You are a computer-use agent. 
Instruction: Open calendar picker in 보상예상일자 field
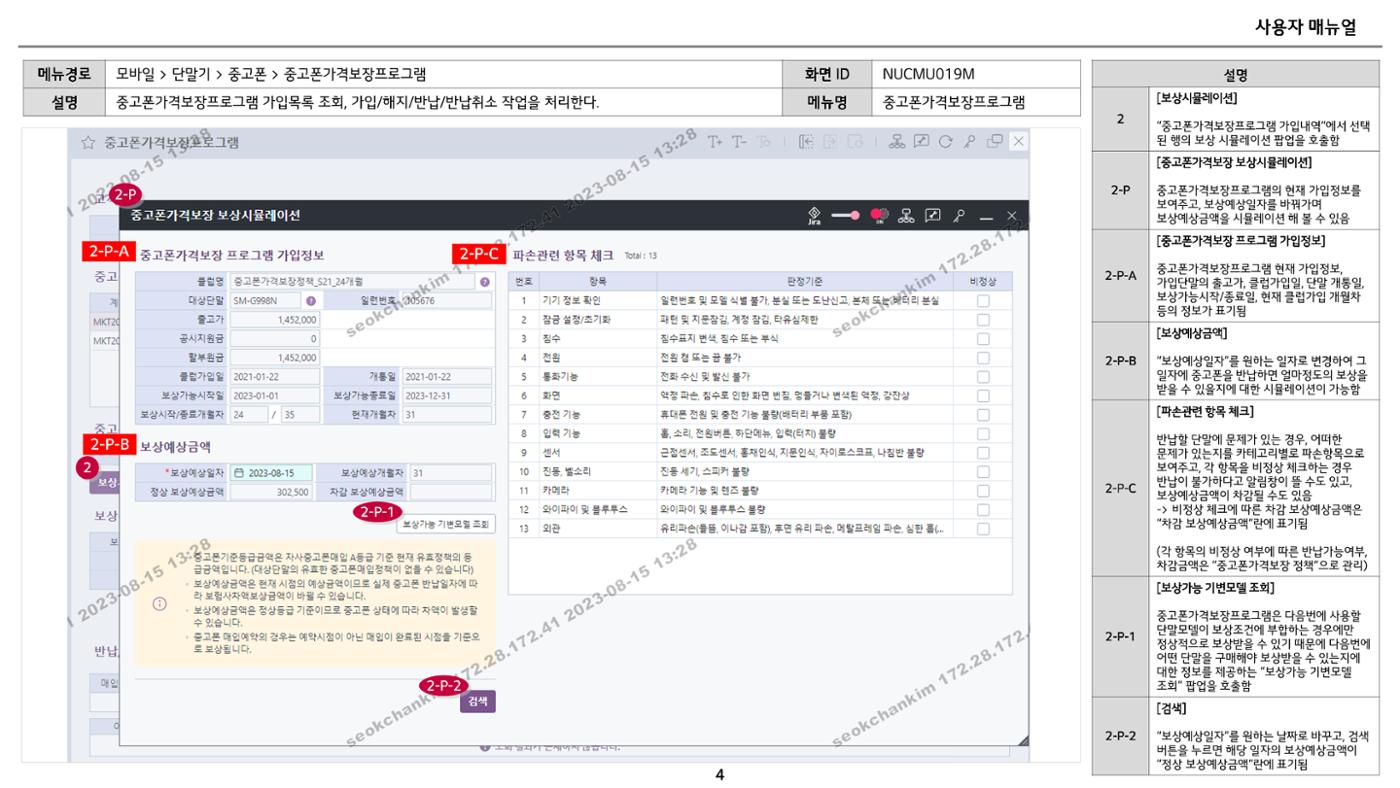tap(239, 473)
